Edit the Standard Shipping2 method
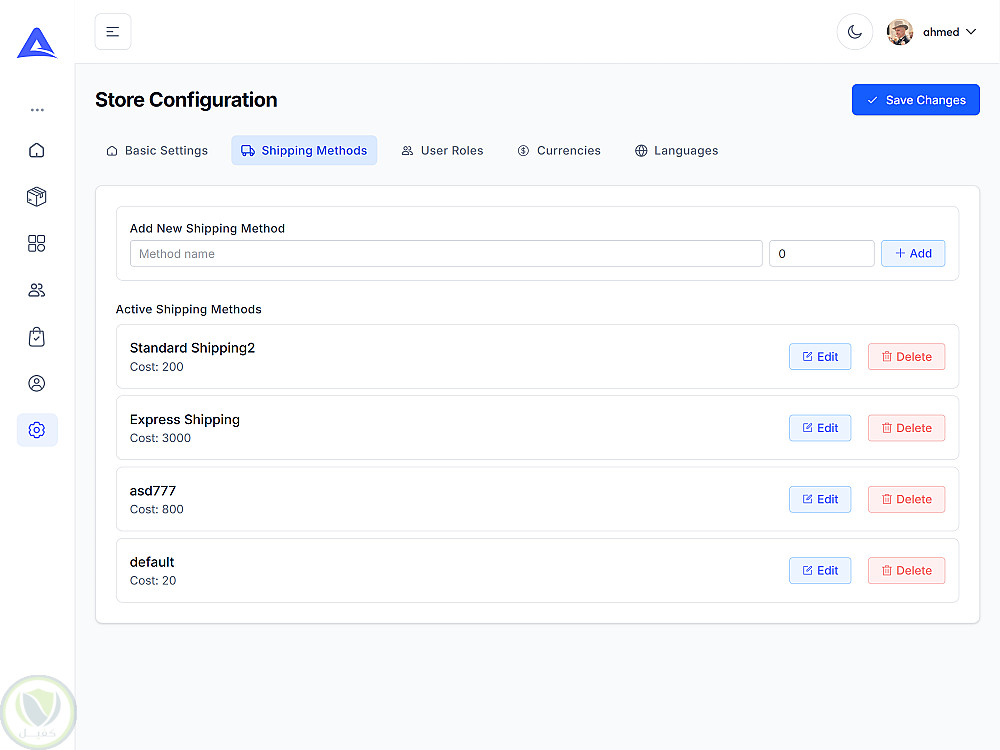This screenshot has height=750, width=1000. [820, 357]
